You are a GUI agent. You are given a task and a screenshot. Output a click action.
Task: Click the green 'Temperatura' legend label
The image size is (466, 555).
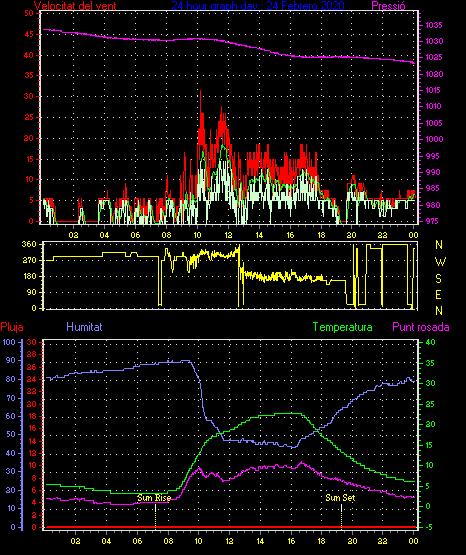342,327
